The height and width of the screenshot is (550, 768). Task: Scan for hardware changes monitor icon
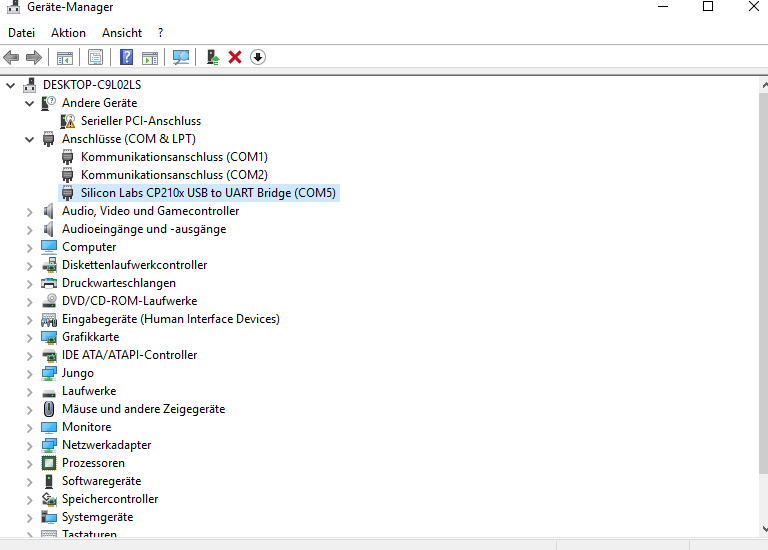tap(181, 57)
